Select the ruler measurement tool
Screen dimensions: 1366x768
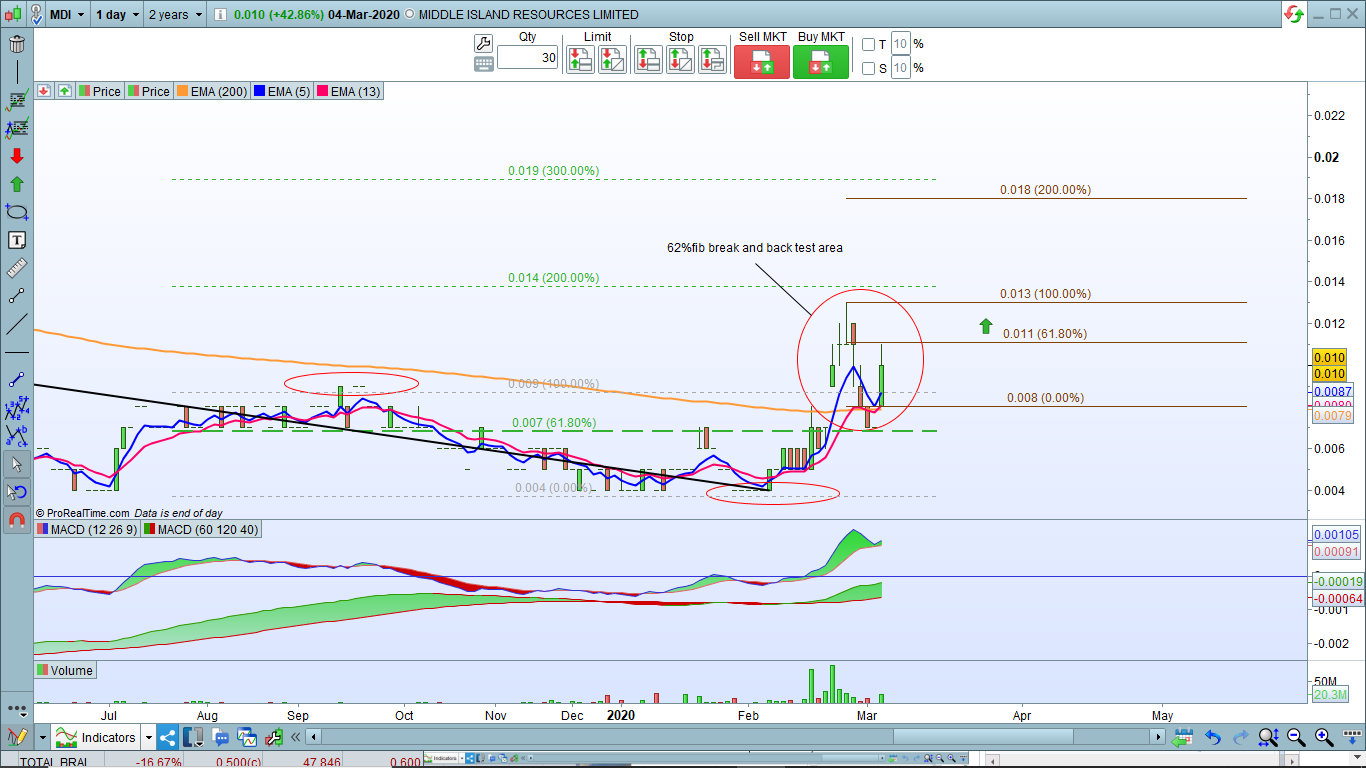pyautogui.click(x=16, y=268)
